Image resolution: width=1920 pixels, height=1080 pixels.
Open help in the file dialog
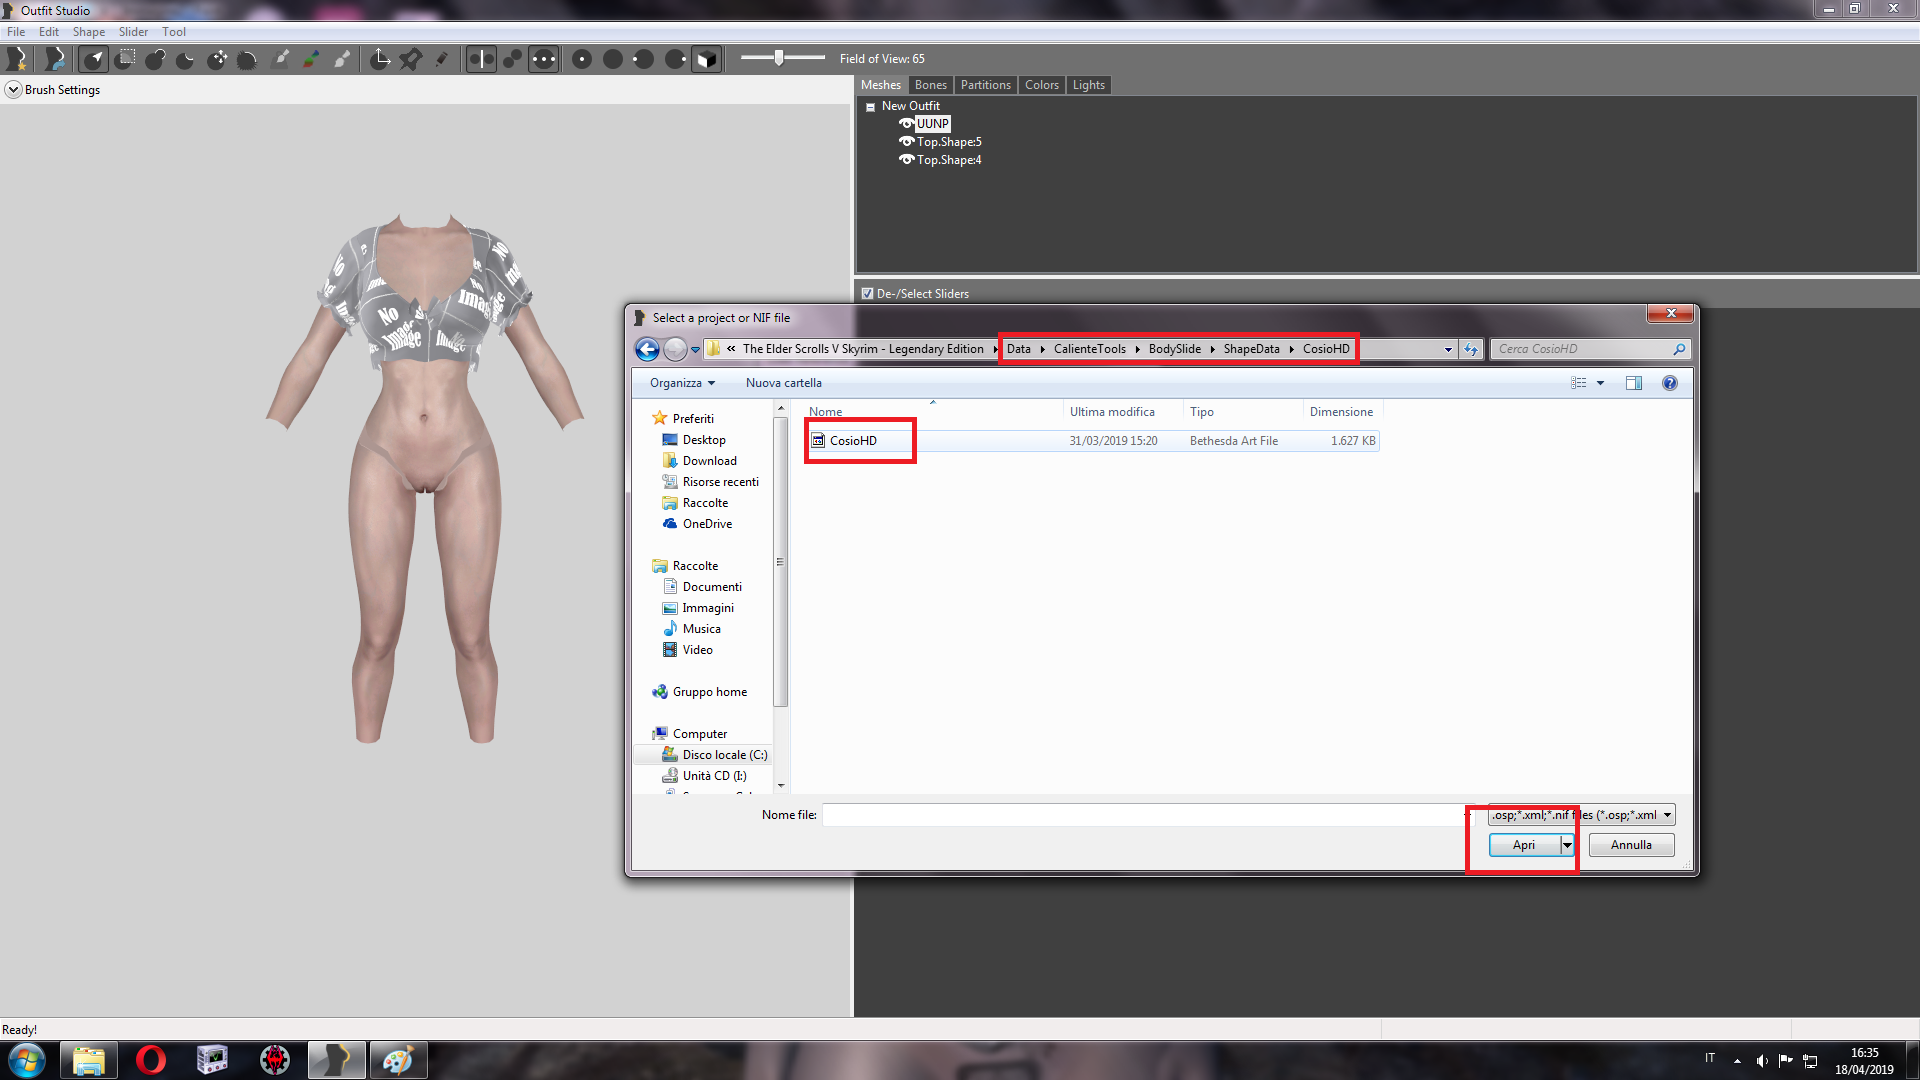(1669, 383)
